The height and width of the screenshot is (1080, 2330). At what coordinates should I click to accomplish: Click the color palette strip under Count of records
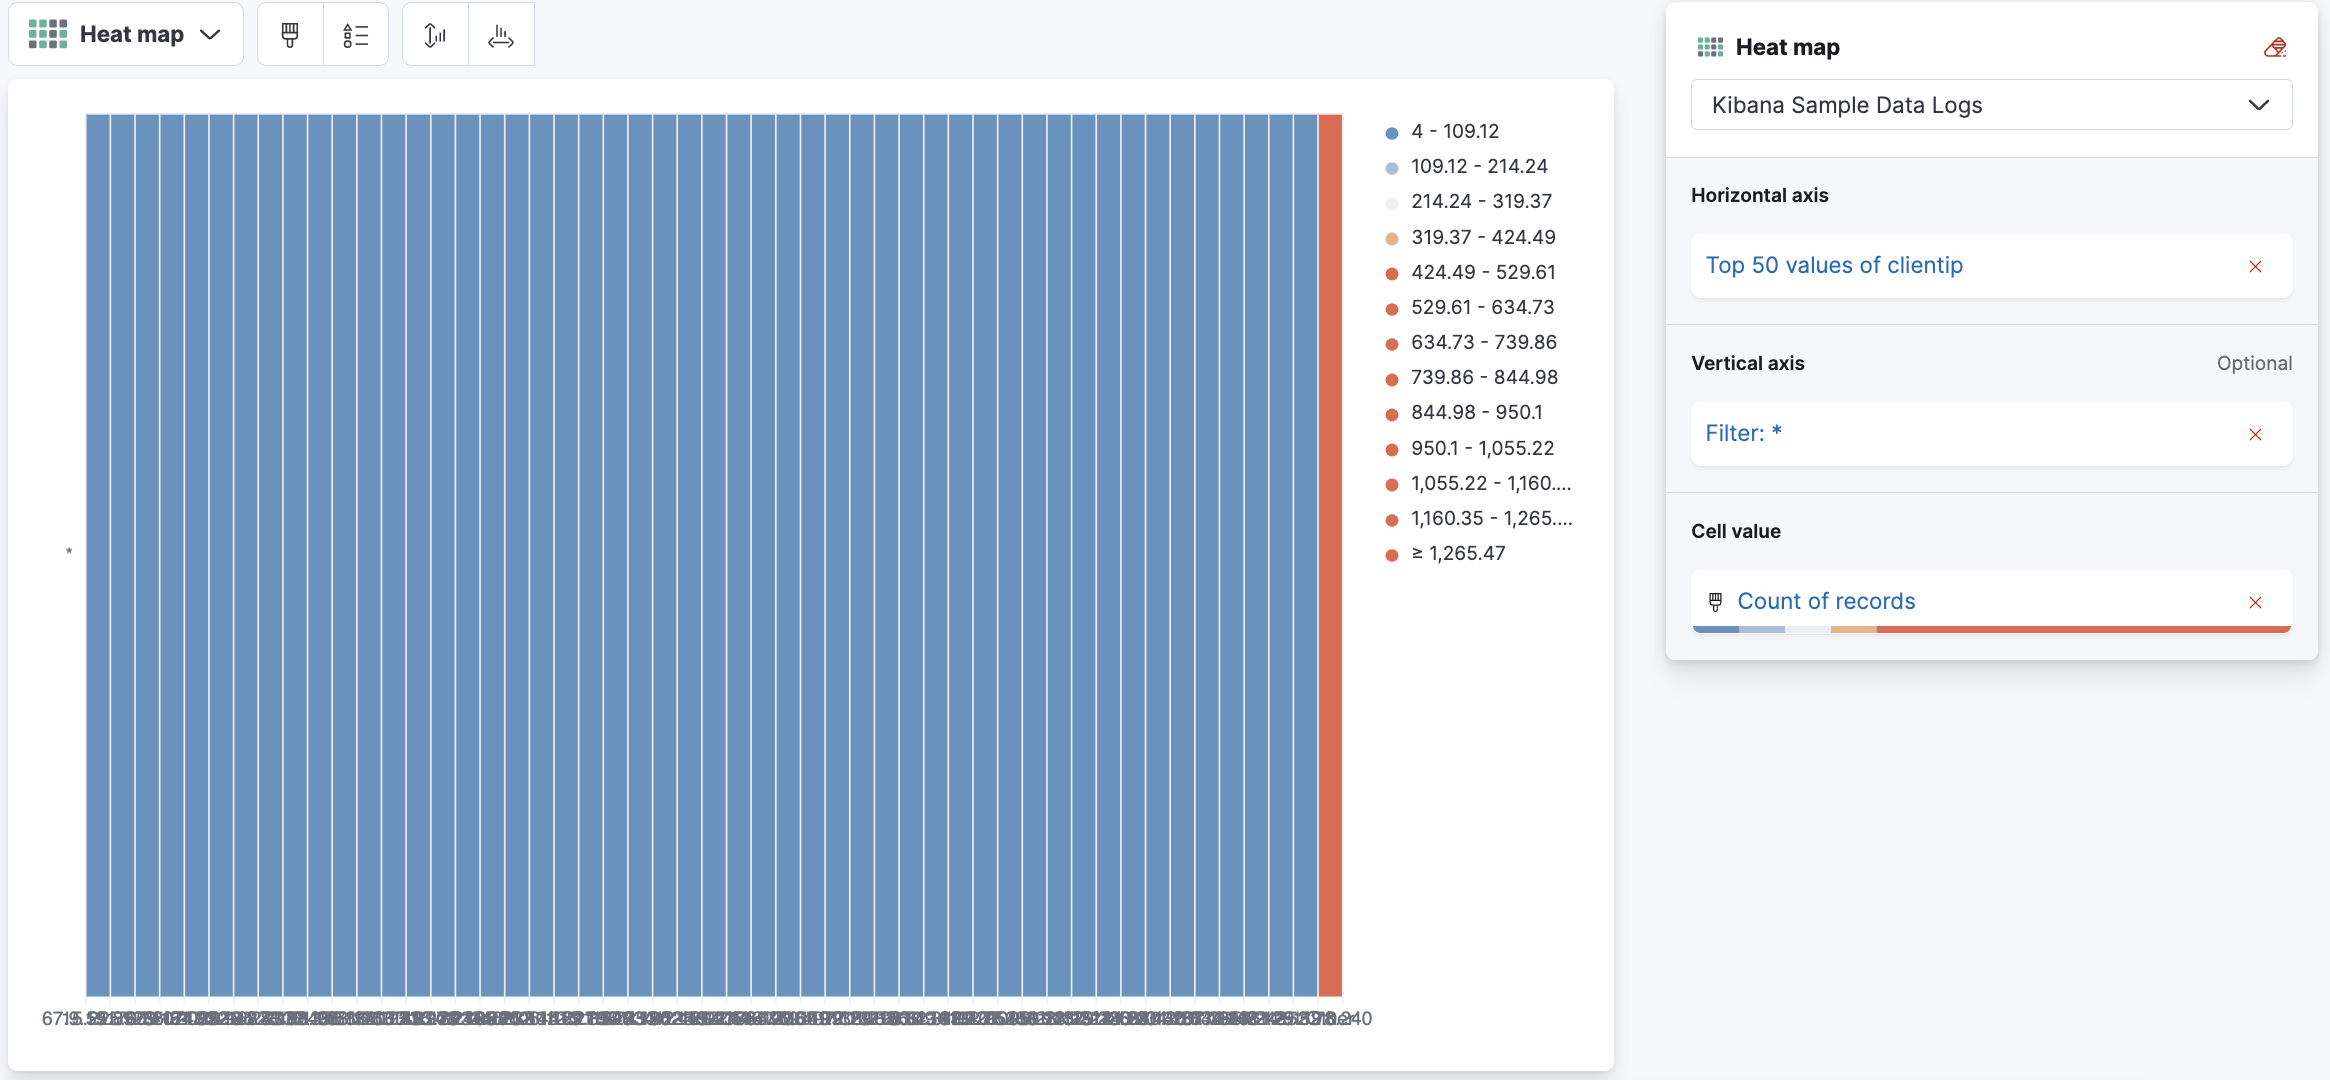tap(1989, 628)
